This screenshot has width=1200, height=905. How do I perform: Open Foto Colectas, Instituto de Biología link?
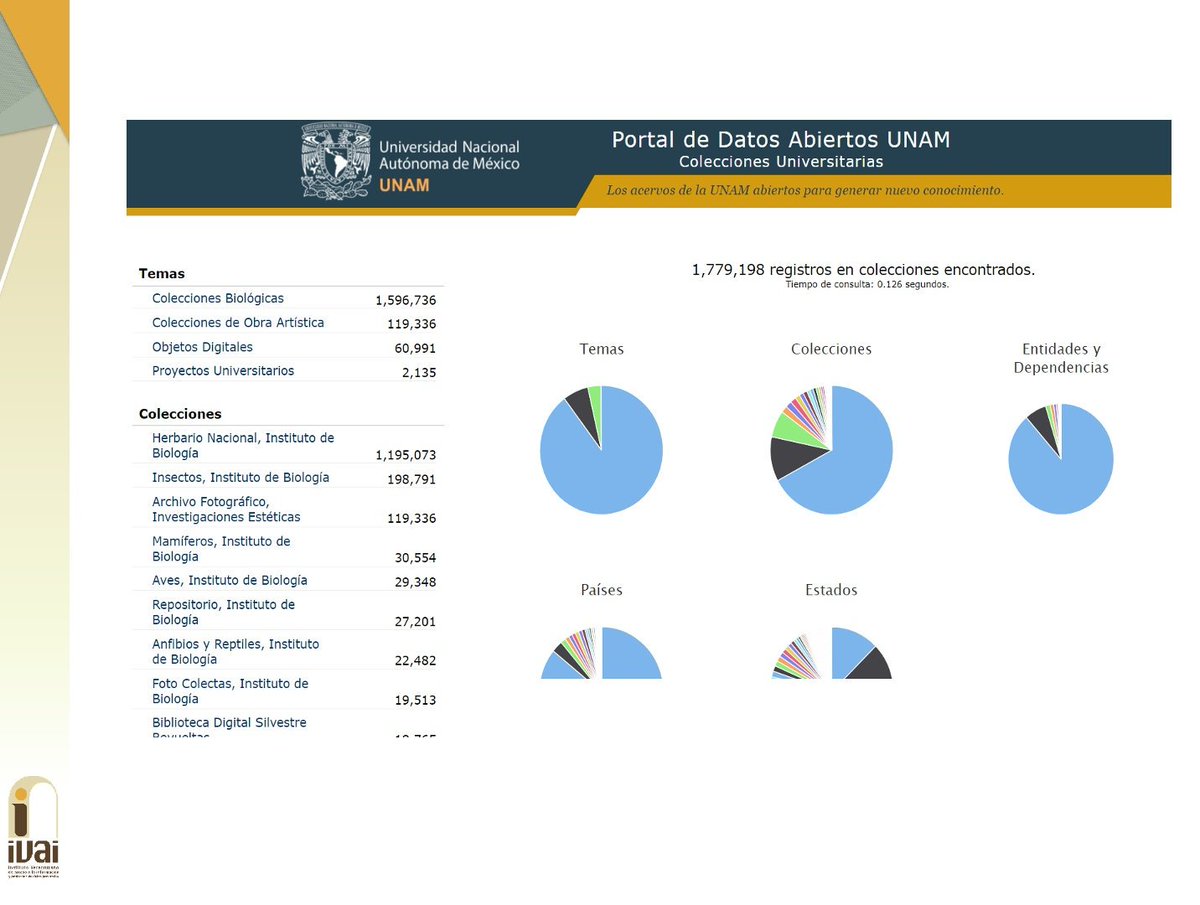(x=230, y=691)
